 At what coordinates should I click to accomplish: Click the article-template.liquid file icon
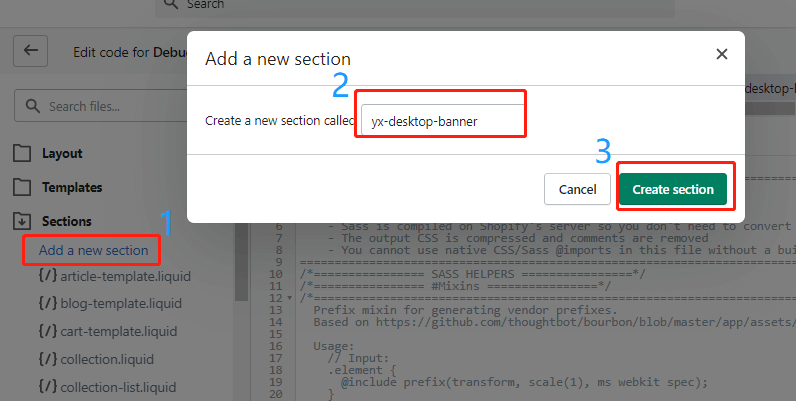pos(47,276)
